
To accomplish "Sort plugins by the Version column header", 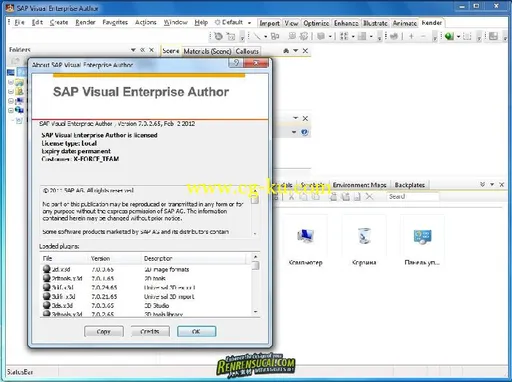I will tap(115, 258).
